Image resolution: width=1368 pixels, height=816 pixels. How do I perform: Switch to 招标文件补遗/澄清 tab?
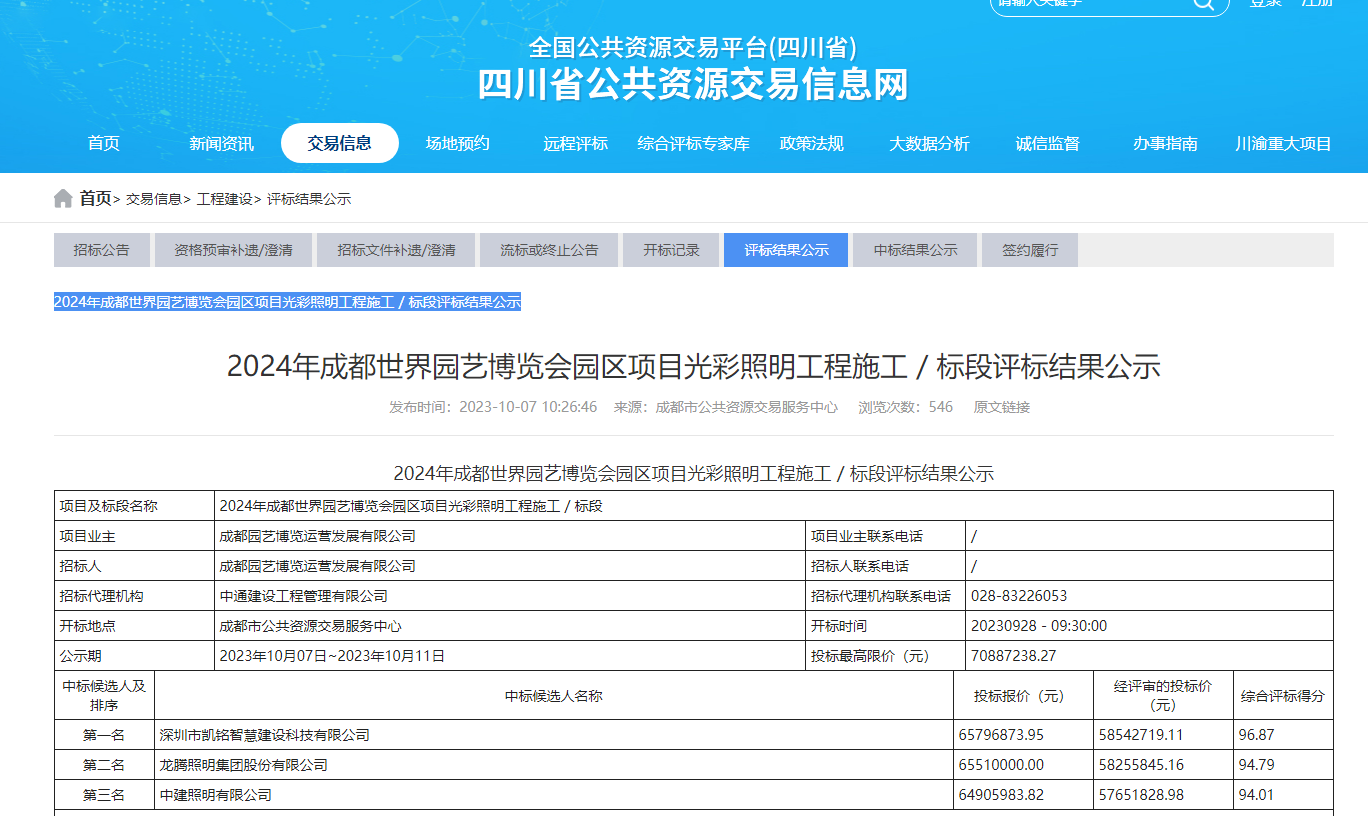click(396, 250)
